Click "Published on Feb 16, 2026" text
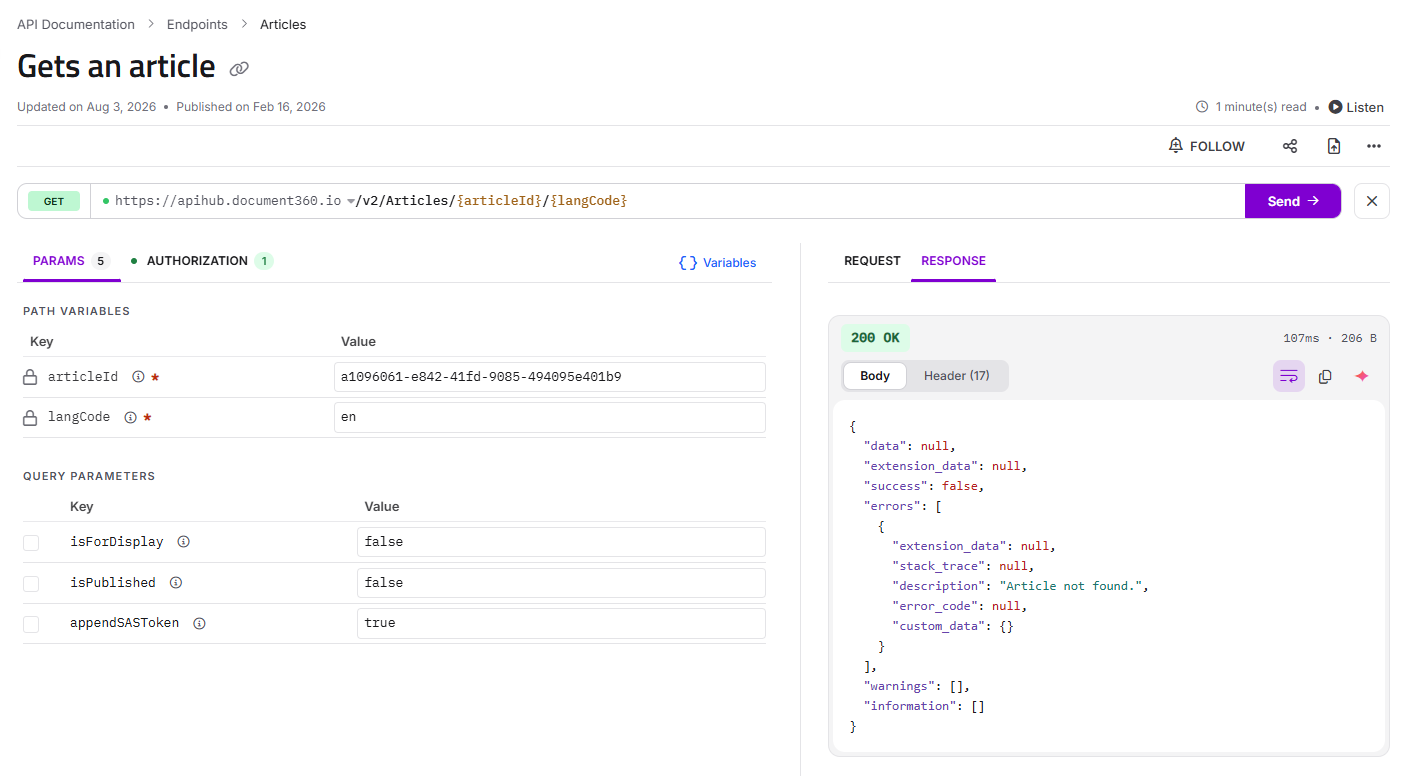Viewport: 1408px width, 776px height. (x=251, y=107)
